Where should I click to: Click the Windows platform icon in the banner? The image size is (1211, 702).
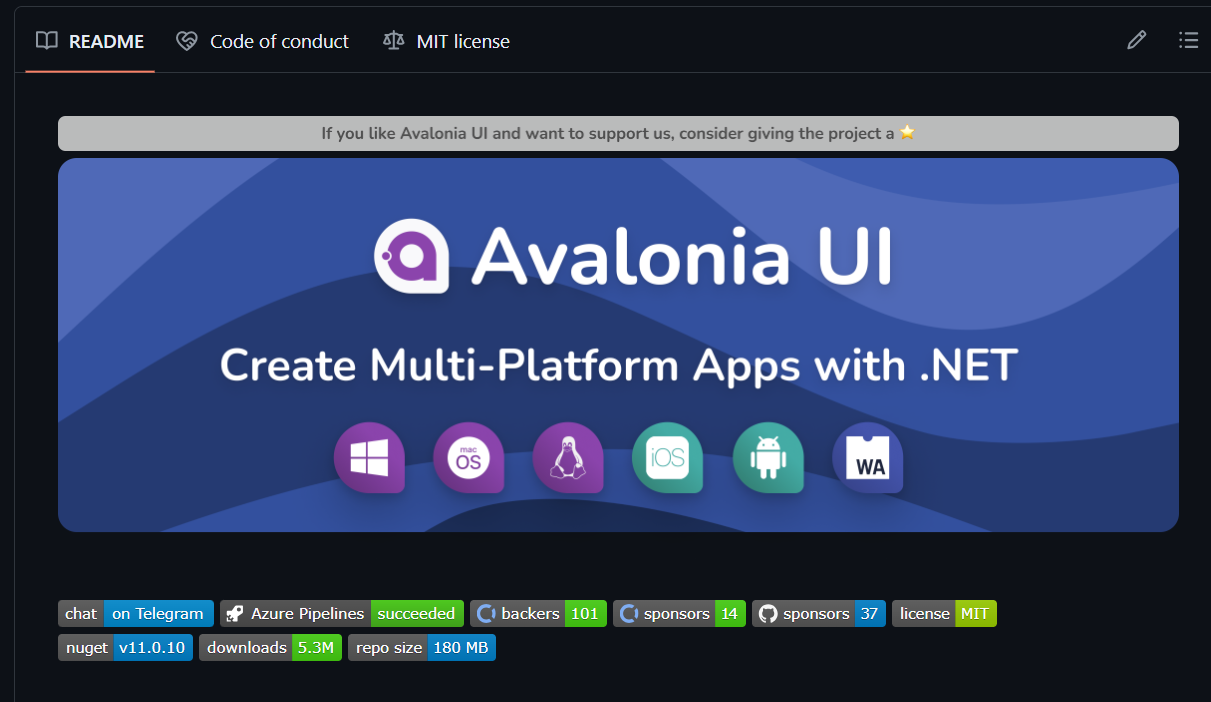(369, 457)
